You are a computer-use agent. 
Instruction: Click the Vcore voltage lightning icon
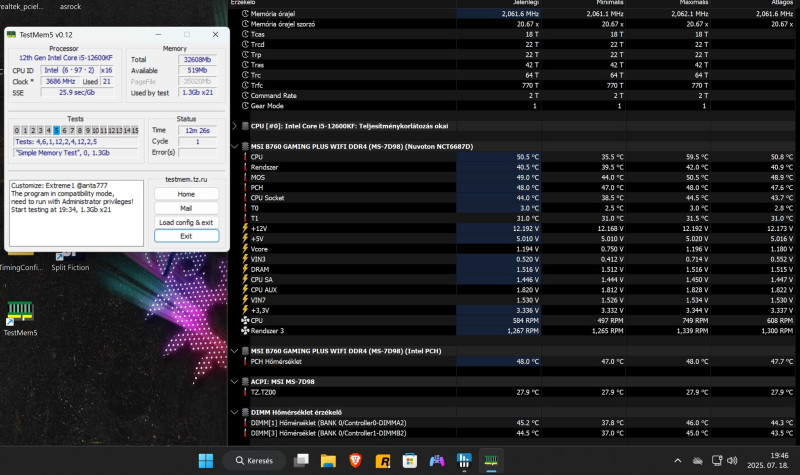tap(245, 248)
